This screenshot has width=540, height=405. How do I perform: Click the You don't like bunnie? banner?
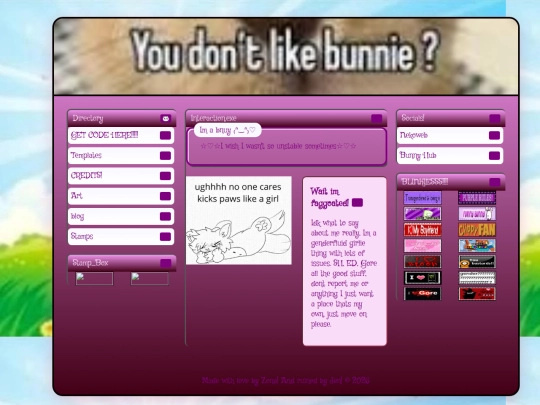point(286,56)
